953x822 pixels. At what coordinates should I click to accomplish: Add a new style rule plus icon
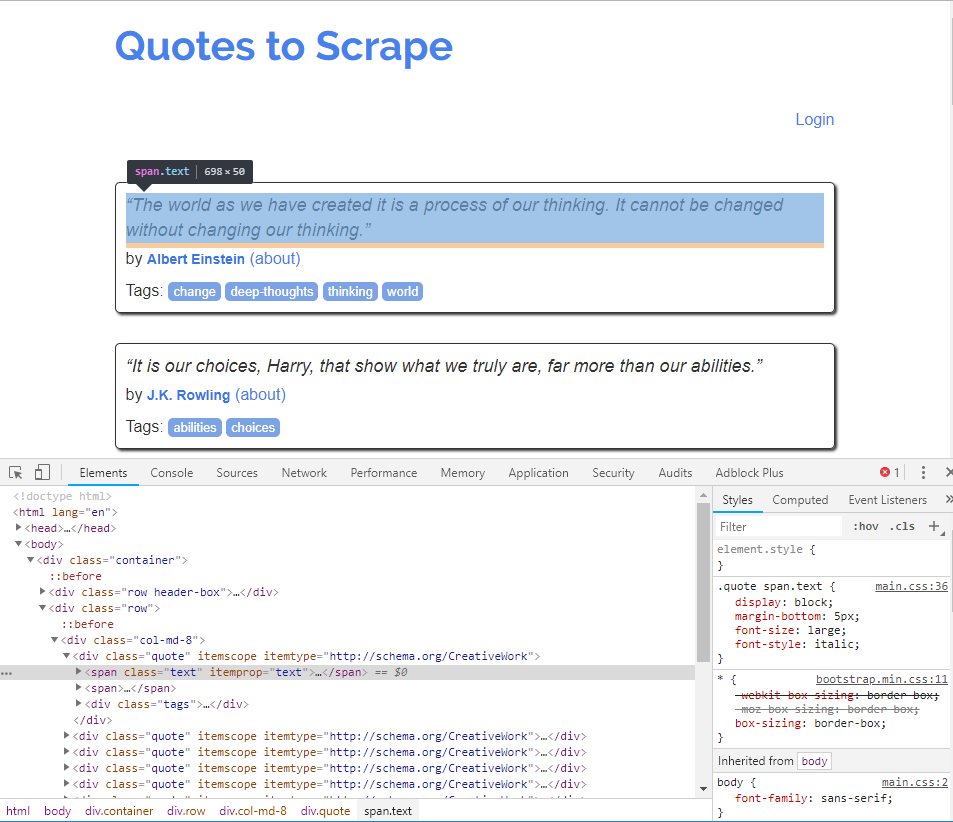pyautogui.click(x=934, y=526)
